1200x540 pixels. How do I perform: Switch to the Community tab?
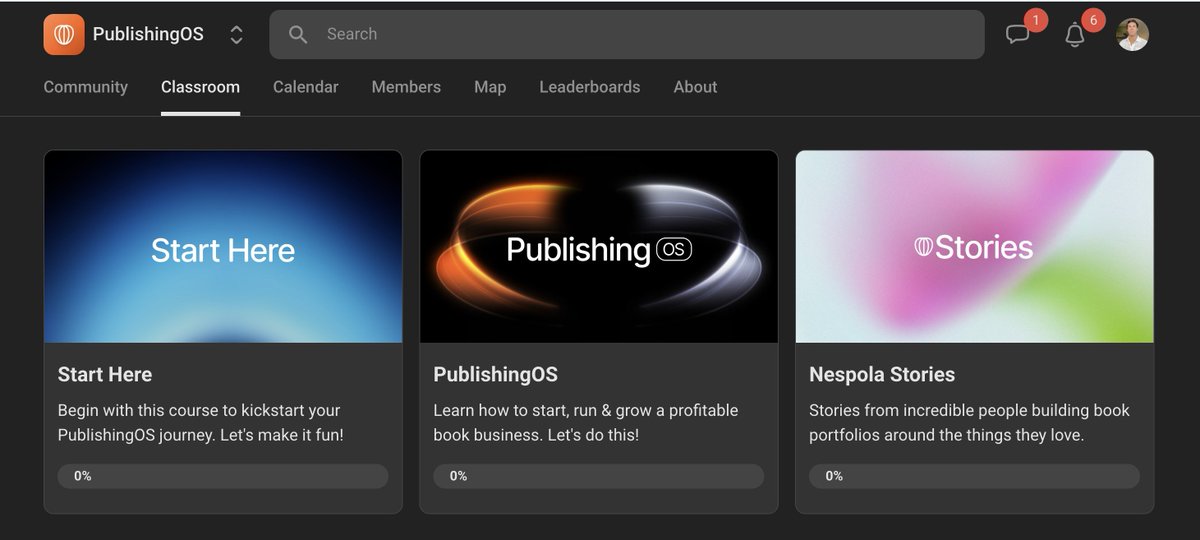point(86,87)
